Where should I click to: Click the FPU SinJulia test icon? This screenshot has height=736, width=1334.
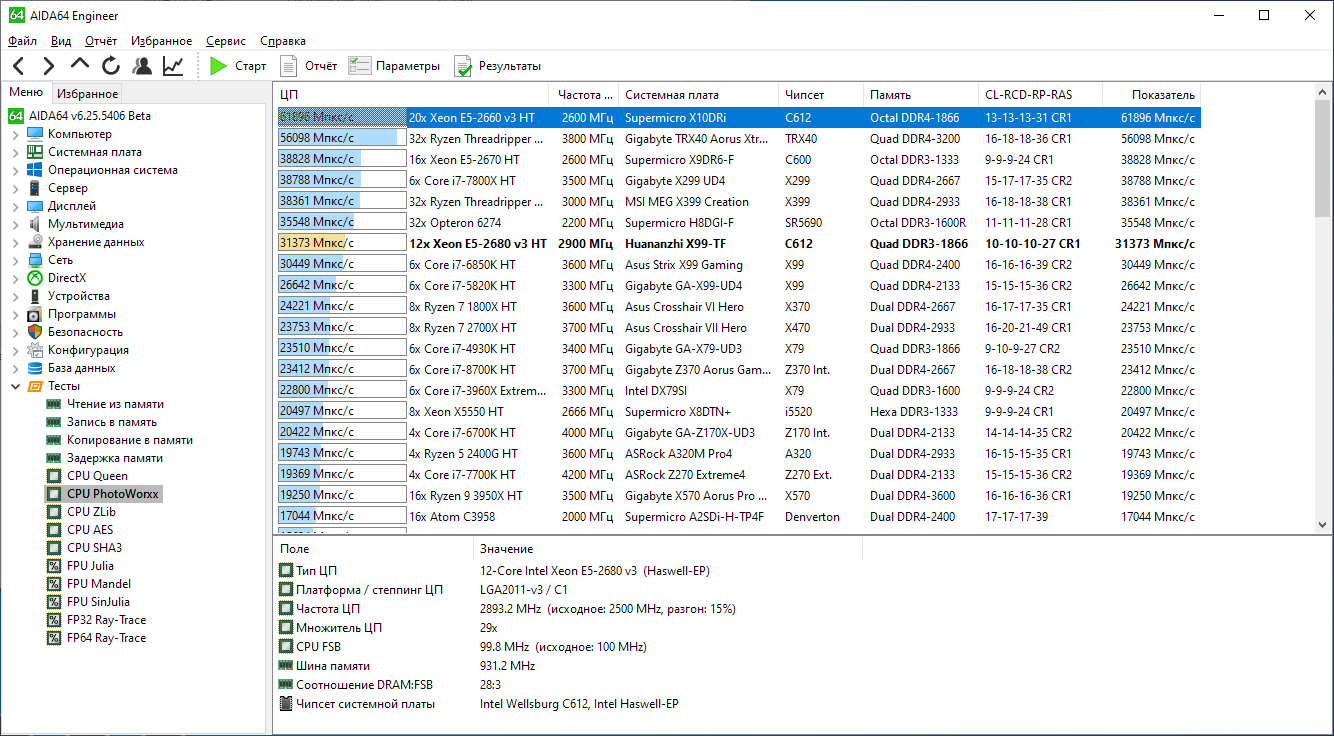(x=54, y=602)
